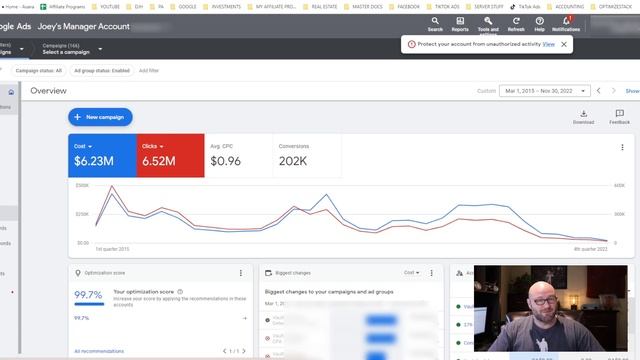Open the Cost metric dropdown in blue tile

pyautogui.click(x=83, y=146)
